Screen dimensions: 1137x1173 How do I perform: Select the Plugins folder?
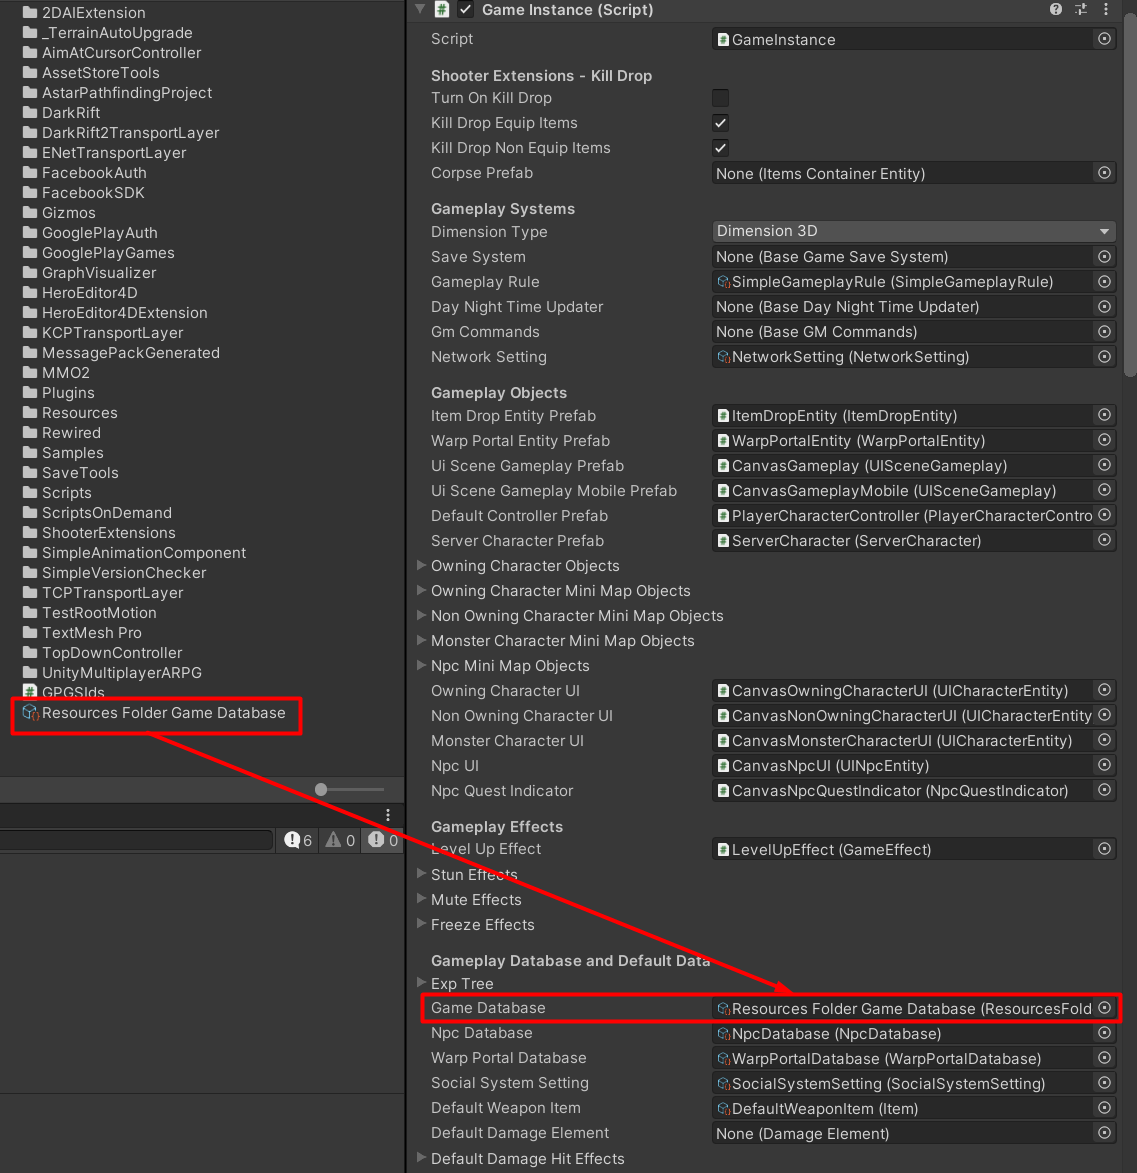tap(58, 393)
